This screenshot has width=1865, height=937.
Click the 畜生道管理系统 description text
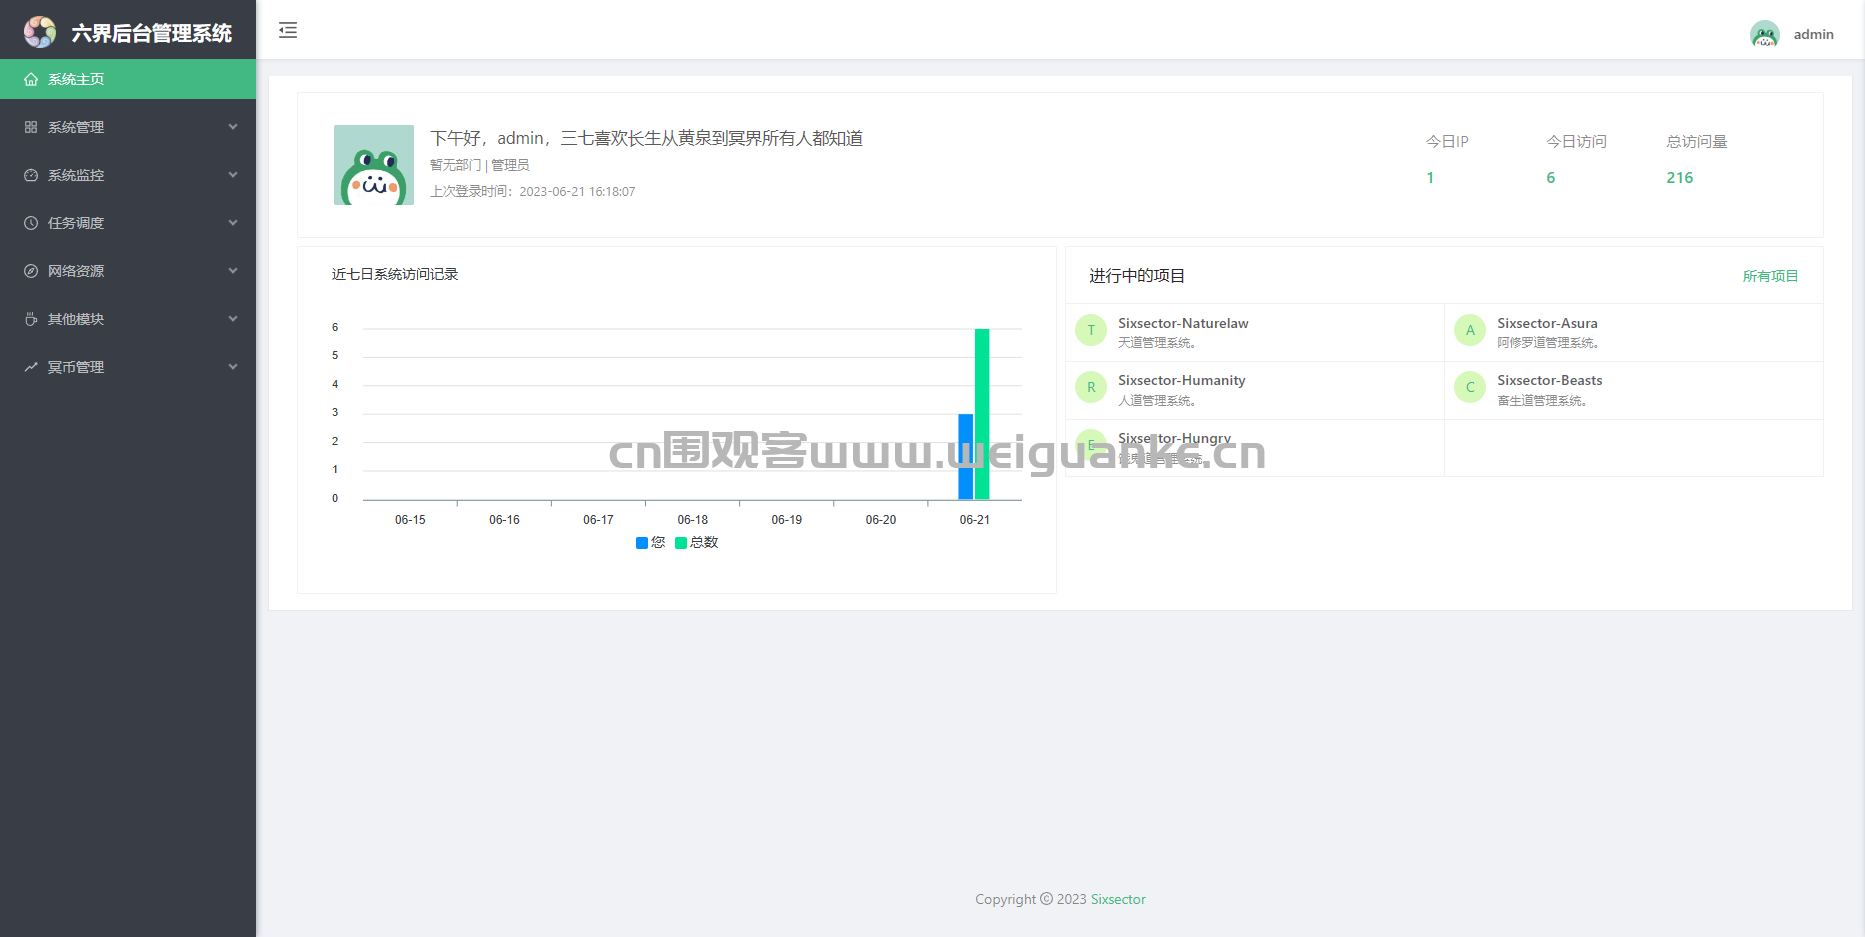1542,401
